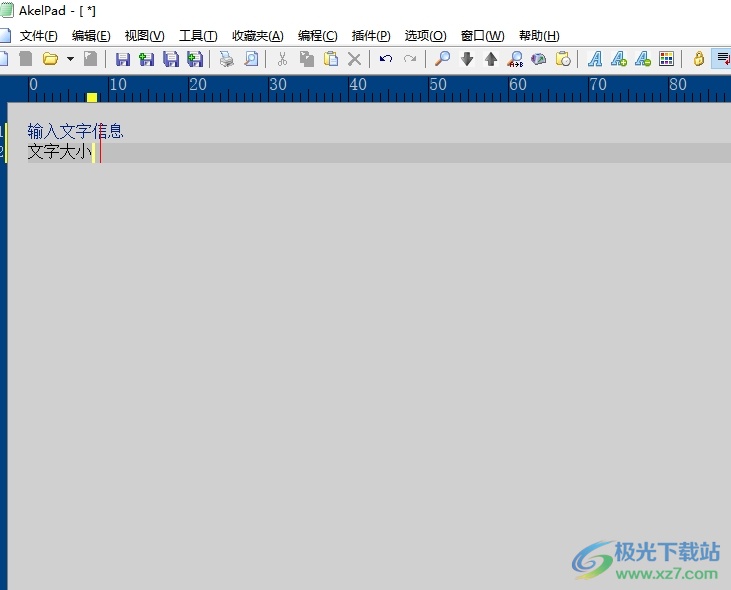731x590 pixels.
Task: Save the document with the floppy icon
Action: (123, 59)
